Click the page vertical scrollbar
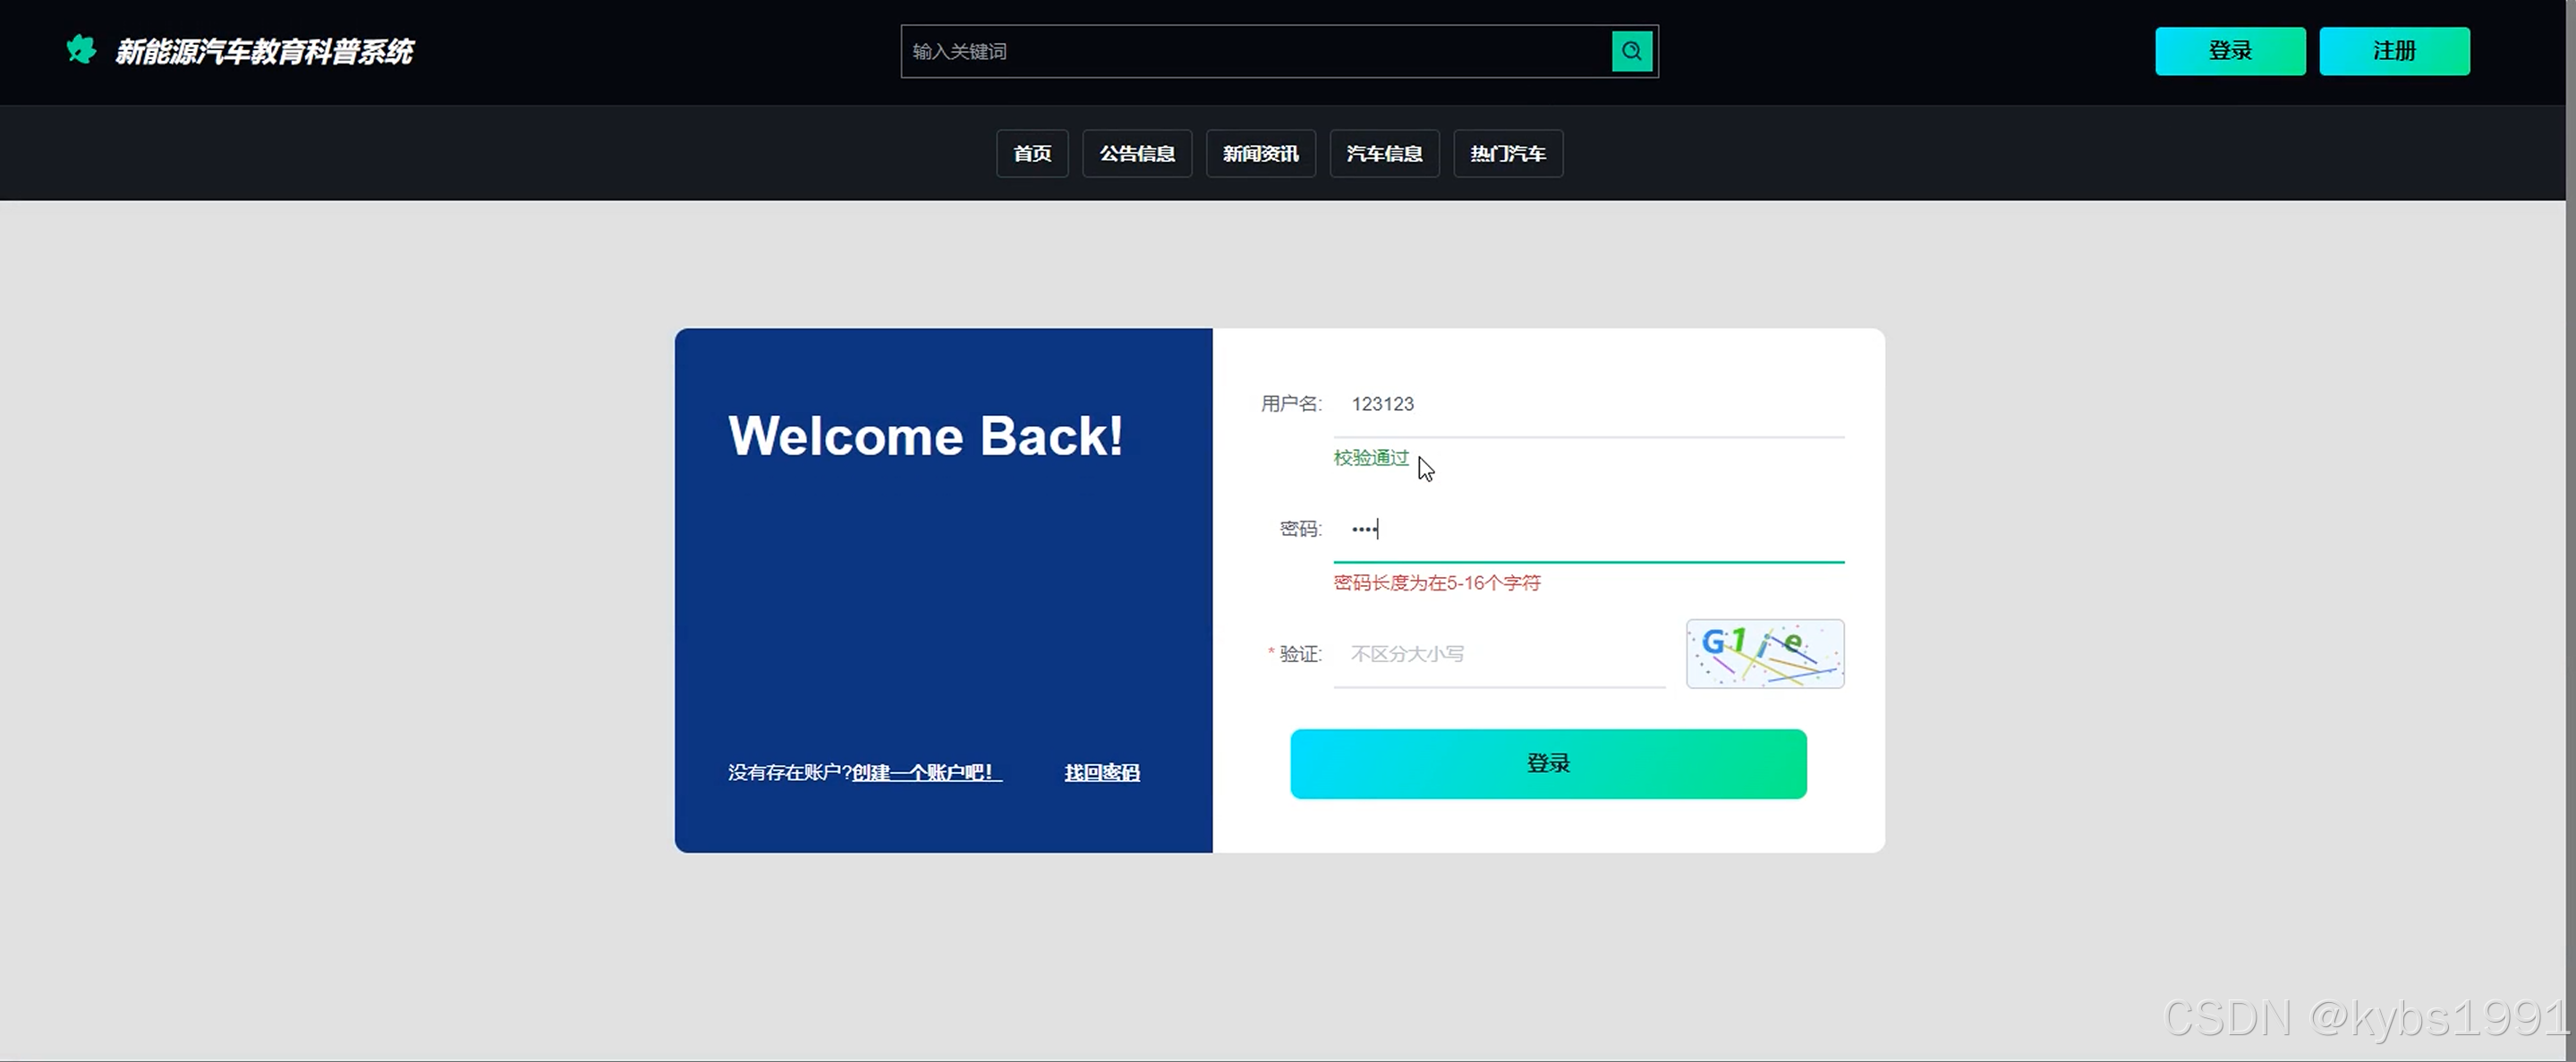The width and height of the screenshot is (2576, 1062). [x=2569, y=500]
